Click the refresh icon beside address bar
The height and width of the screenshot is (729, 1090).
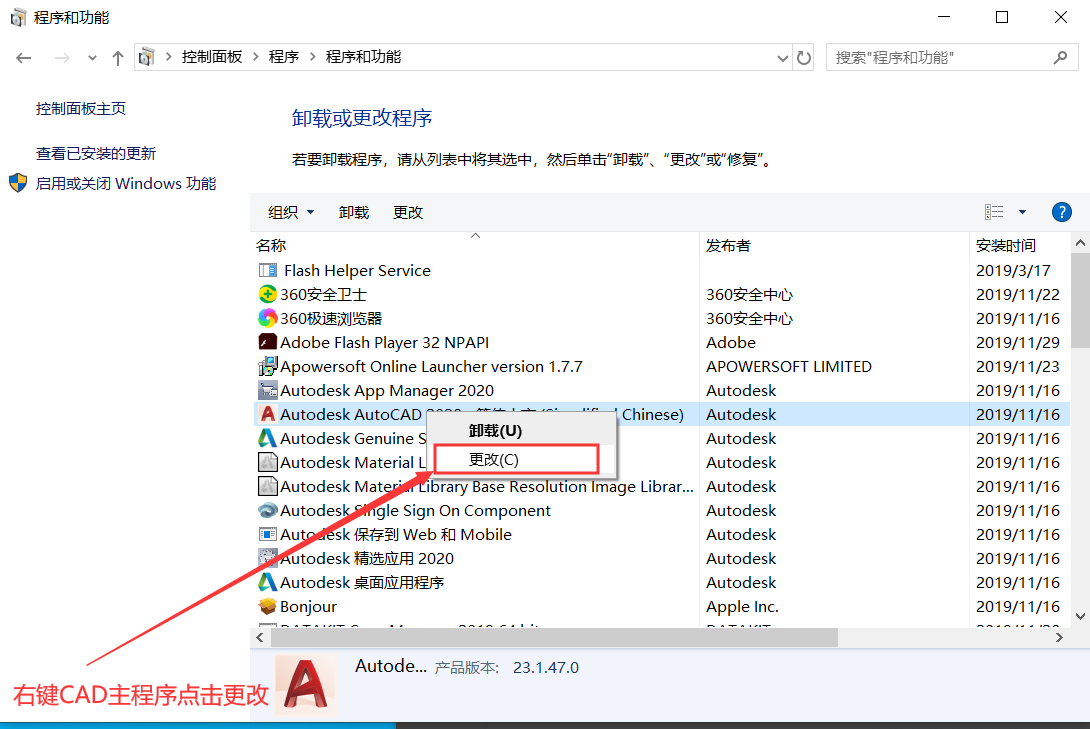tap(804, 58)
